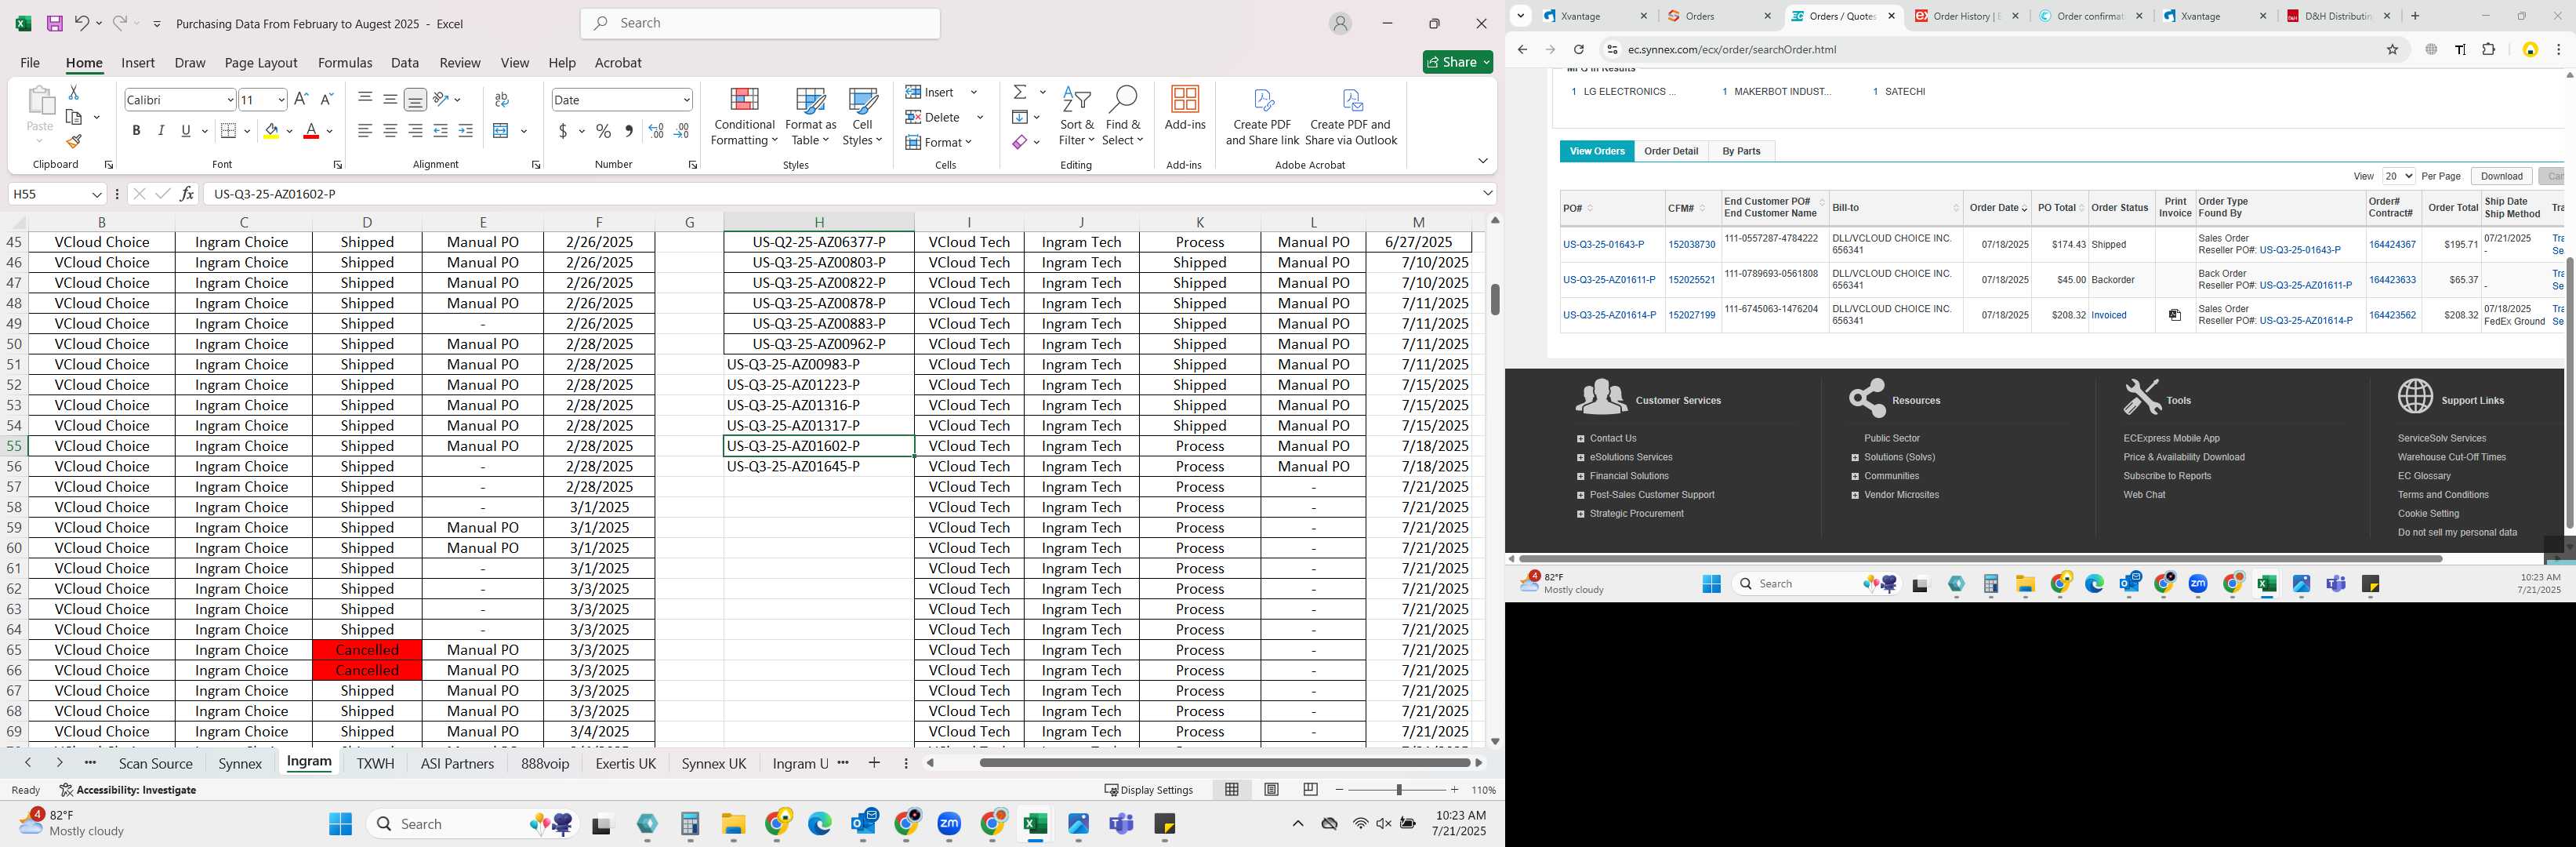This screenshot has width=2576, height=847.
Task: Click the Copy icon in Clipboard group
Action: point(73,117)
